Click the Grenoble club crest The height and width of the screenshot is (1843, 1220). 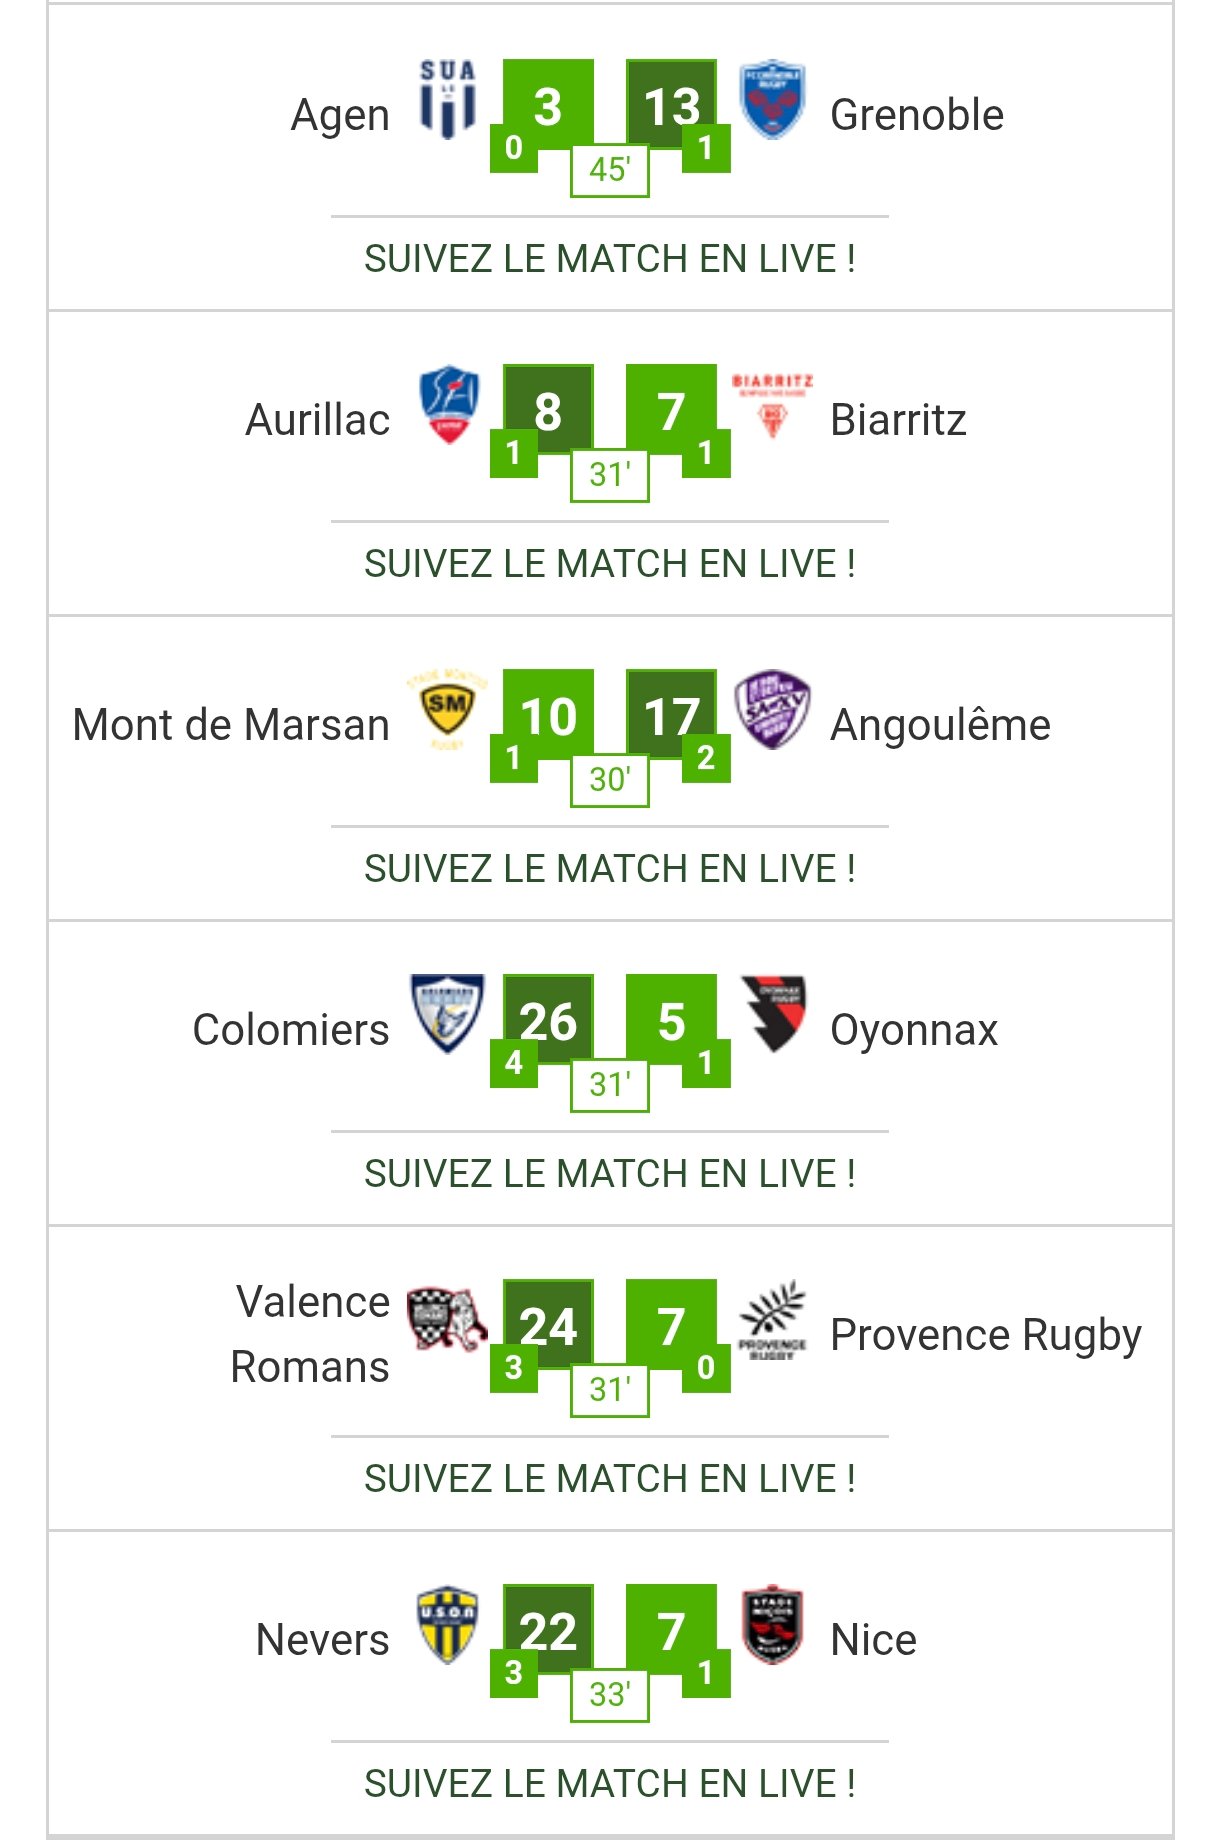[x=772, y=101]
